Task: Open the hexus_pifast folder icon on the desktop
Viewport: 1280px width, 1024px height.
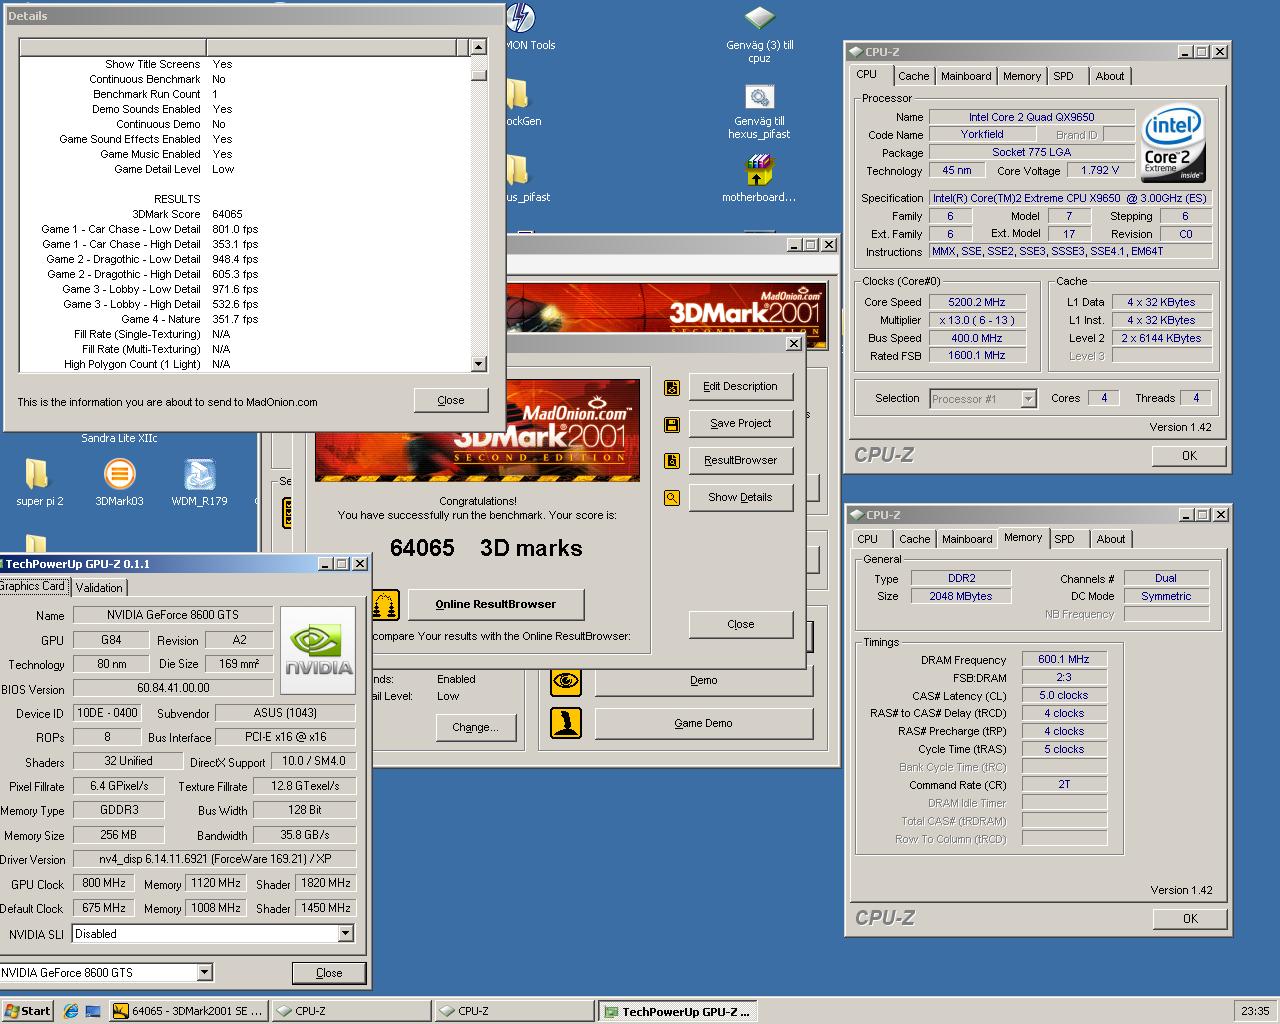Action: pyautogui.click(x=517, y=170)
